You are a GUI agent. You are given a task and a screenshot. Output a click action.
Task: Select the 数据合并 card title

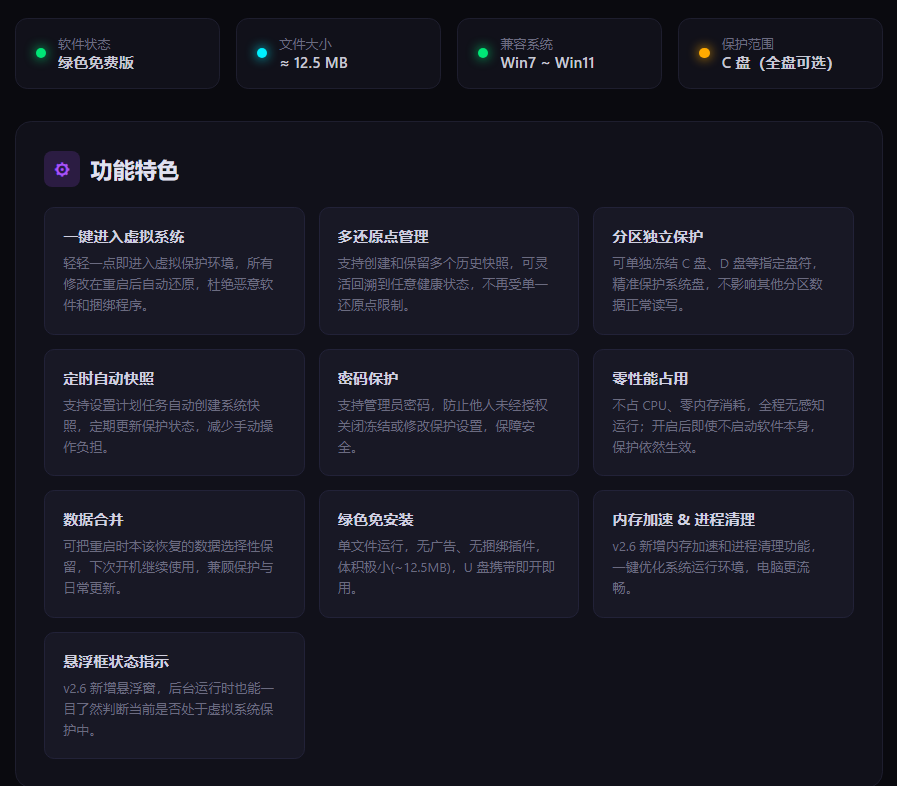[93, 519]
